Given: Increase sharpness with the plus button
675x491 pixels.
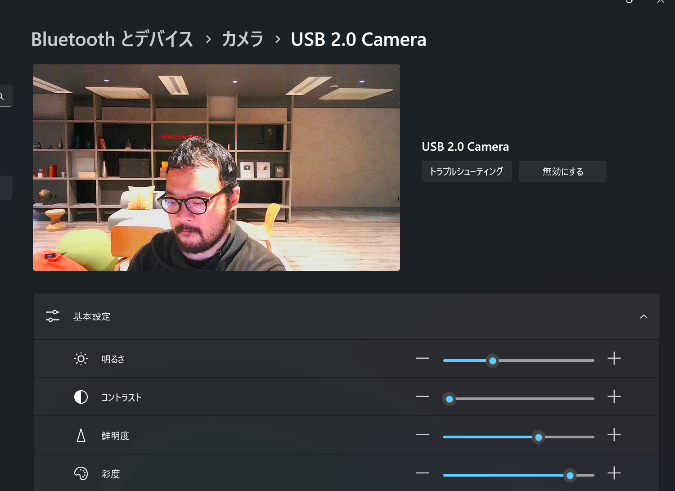Looking at the screenshot, I should [614, 436].
